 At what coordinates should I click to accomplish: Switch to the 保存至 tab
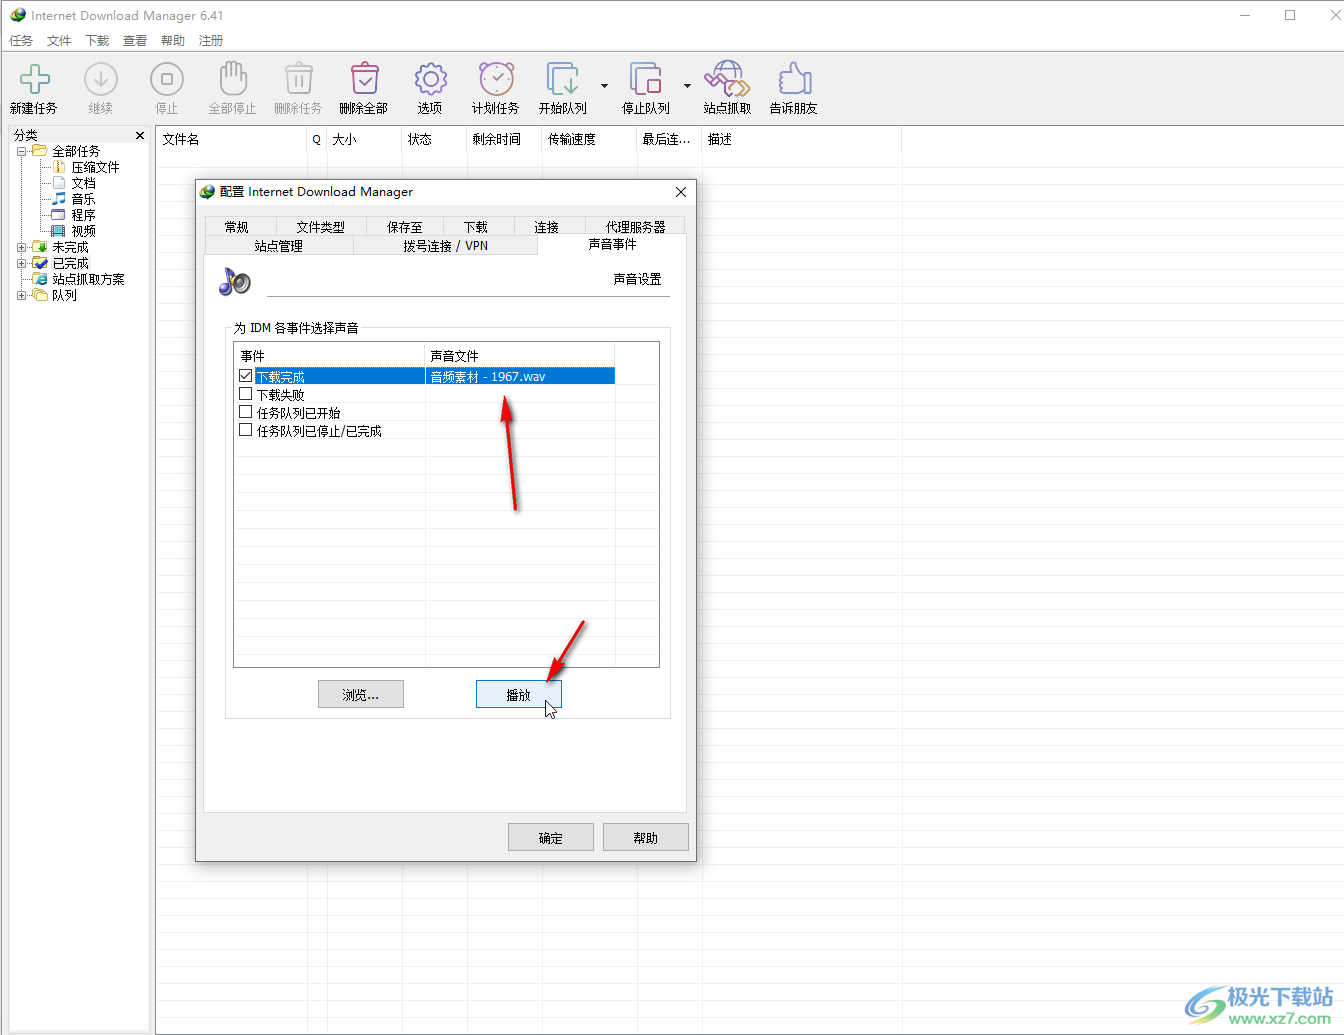[405, 227]
